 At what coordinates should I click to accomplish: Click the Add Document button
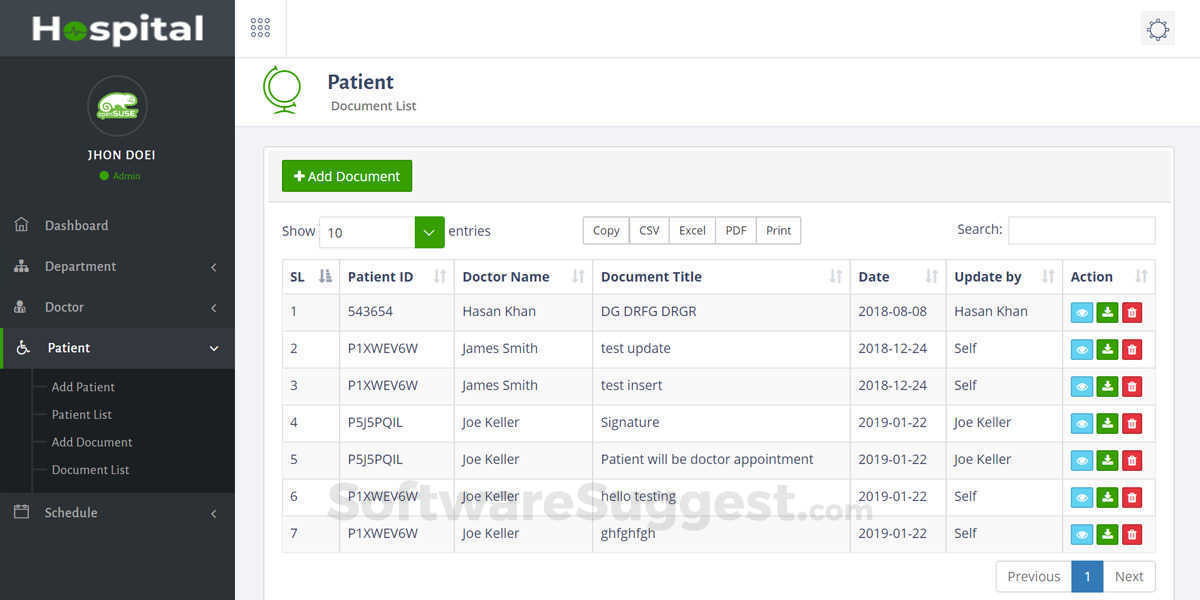click(347, 176)
